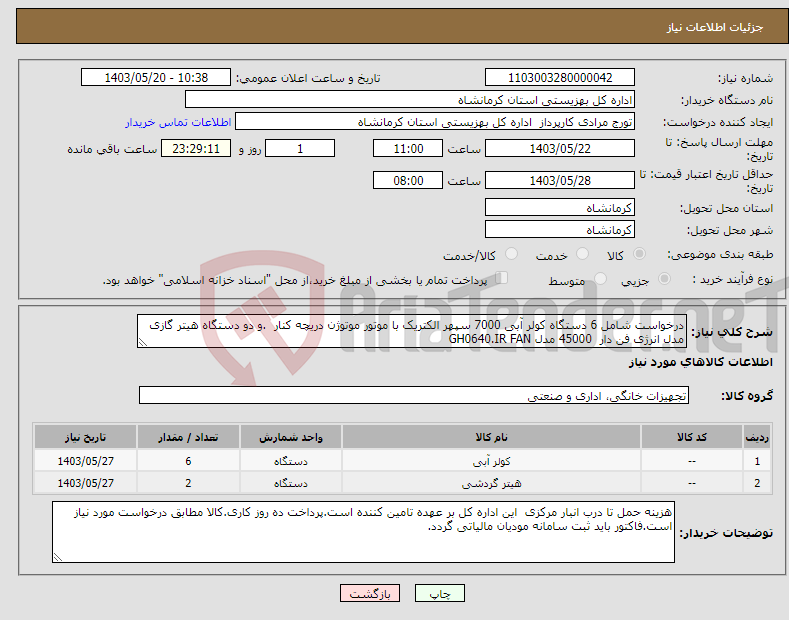The height and width of the screenshot is (620, 789).
Task: Select the کالا/خدمت radio button
Action: click(x=511, y=254)
